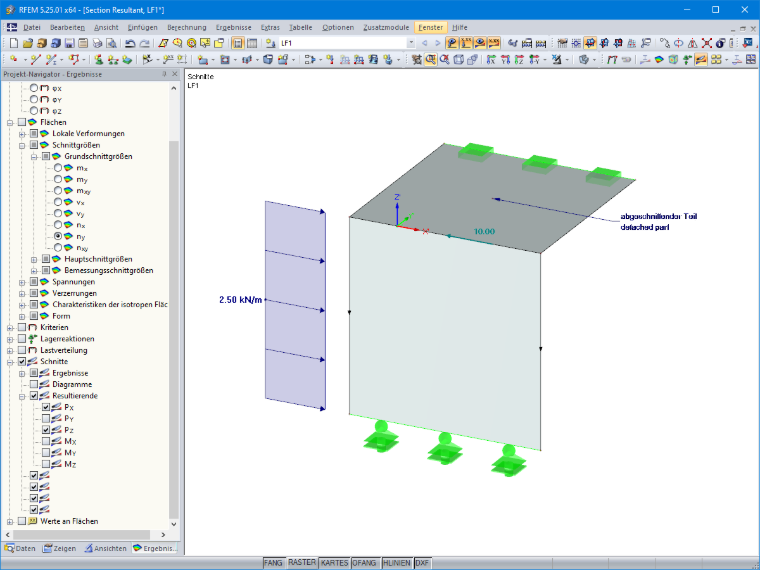Viewport: 760px width, 570px height.
Task: Expand the Werte an Flächen node
Action: tap(10, 522)
